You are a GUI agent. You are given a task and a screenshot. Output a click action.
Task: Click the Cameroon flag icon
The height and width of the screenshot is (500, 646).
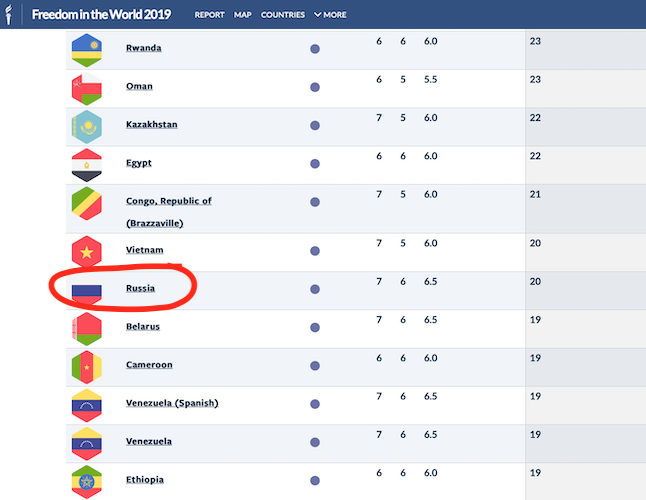point(86,366)
